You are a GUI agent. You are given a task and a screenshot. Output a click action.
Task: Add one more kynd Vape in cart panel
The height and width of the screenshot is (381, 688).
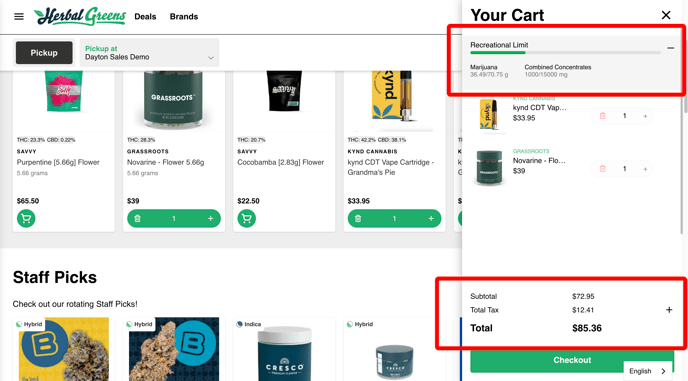(645, 116)
